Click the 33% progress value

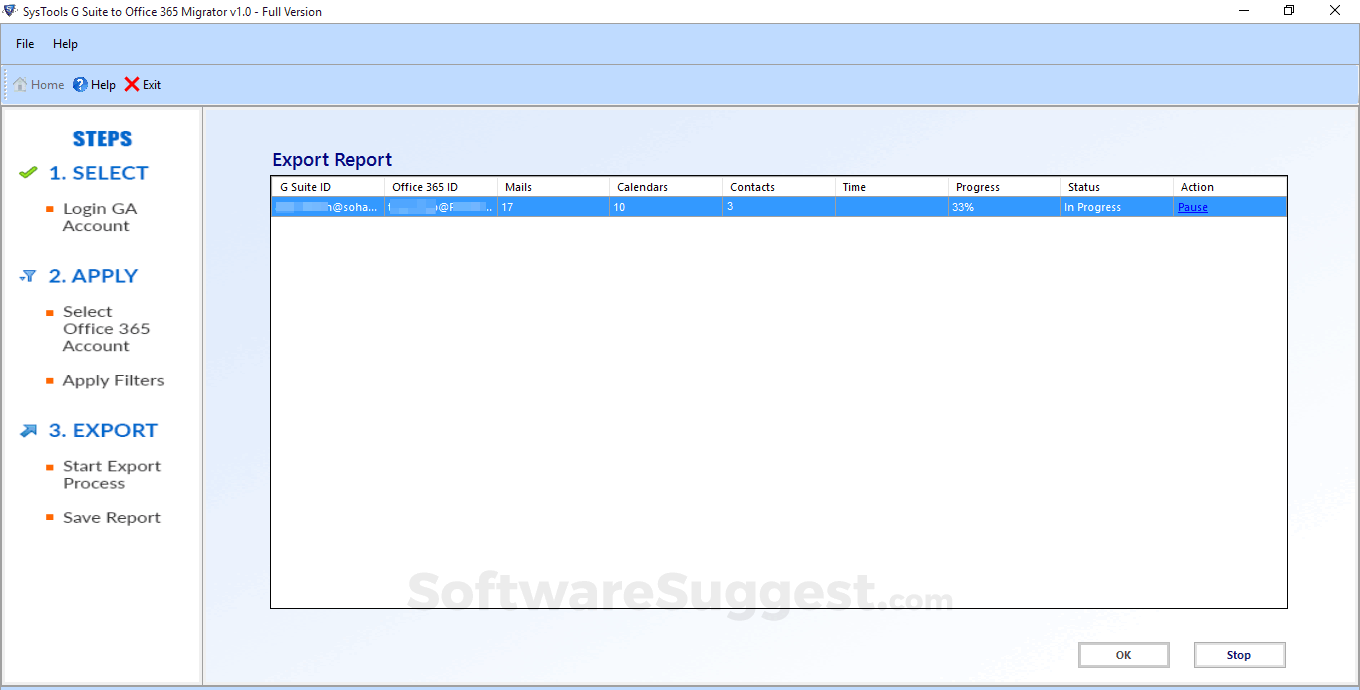coord(963,207)
